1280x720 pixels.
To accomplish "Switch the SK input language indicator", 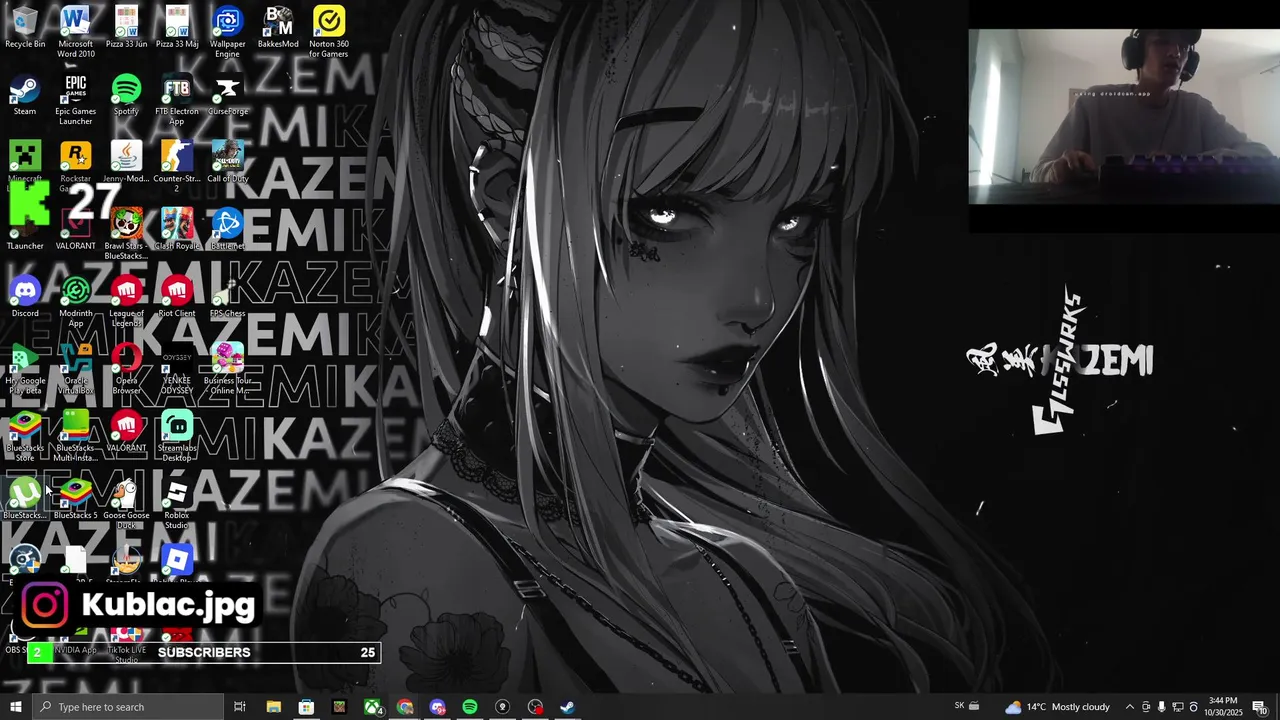I will (x=960, y=706).
